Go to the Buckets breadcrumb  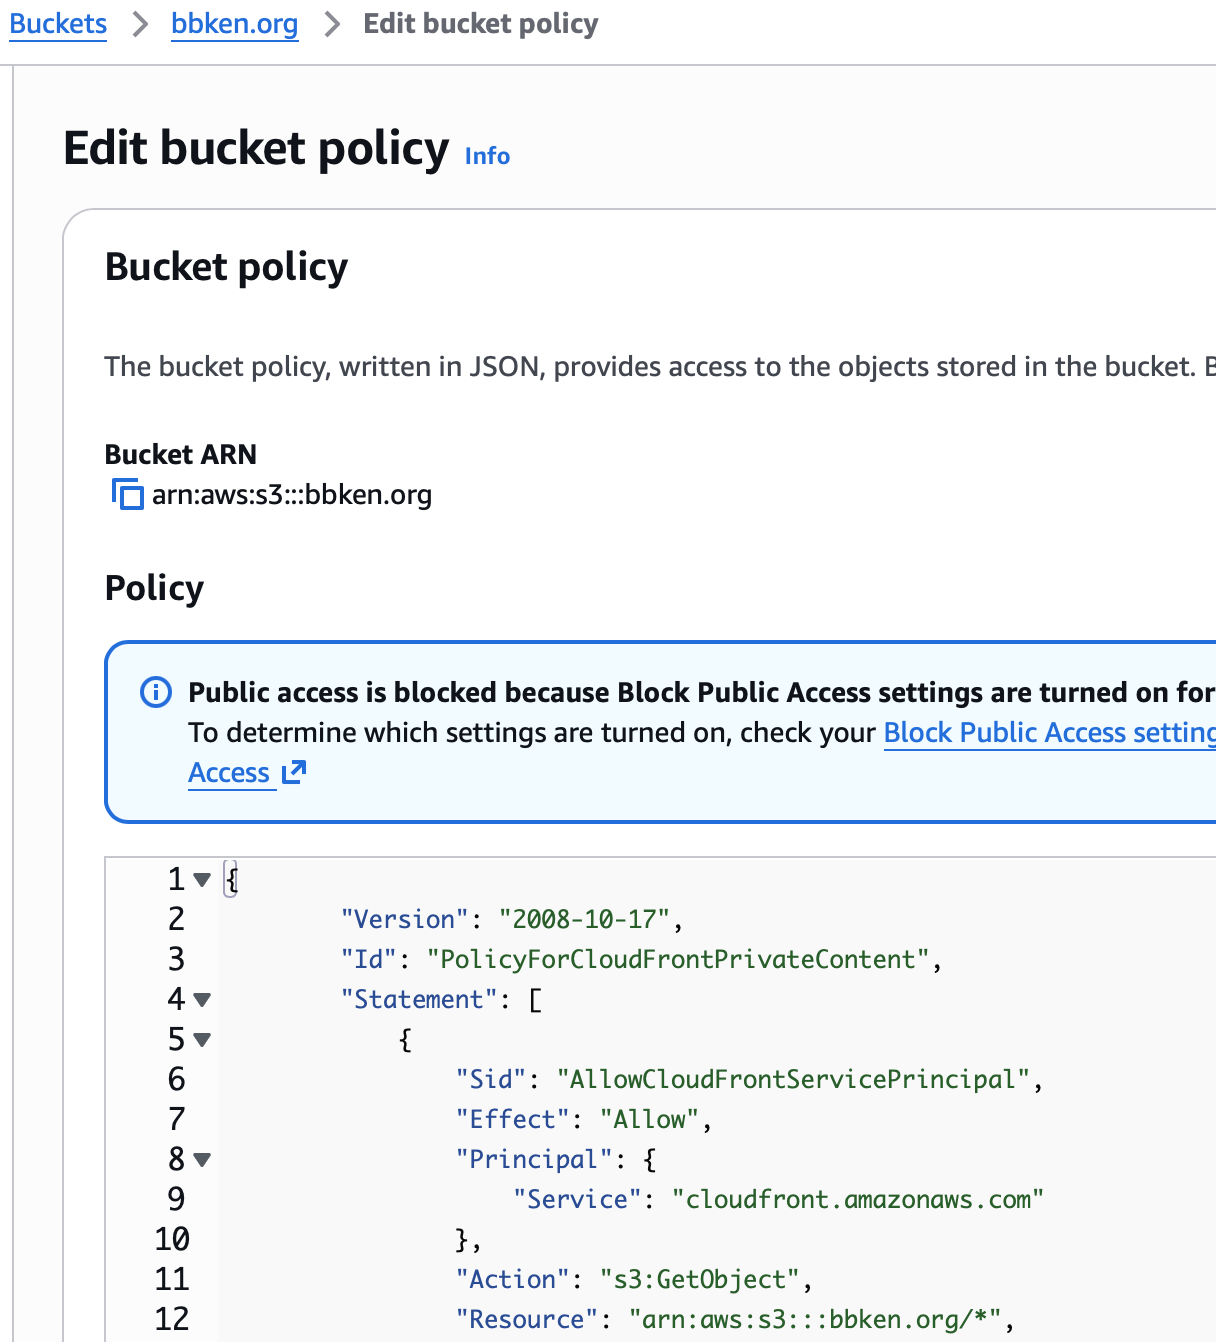point(58,24)
